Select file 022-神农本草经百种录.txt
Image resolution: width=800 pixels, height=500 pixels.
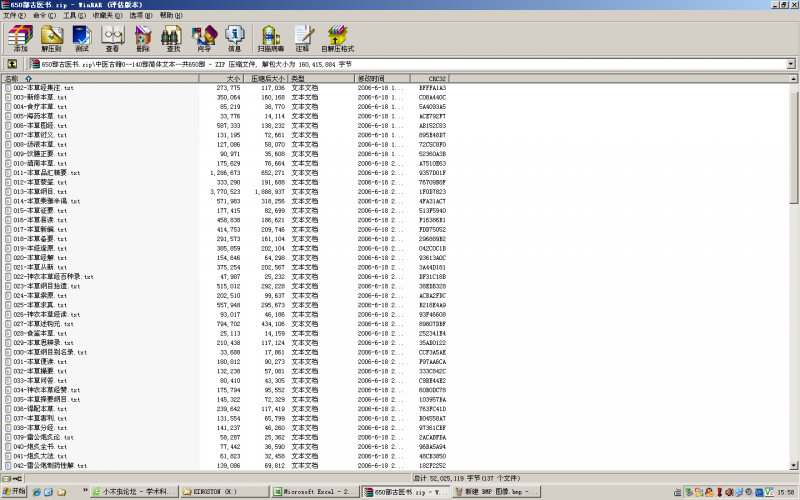(x=54, y=277)
